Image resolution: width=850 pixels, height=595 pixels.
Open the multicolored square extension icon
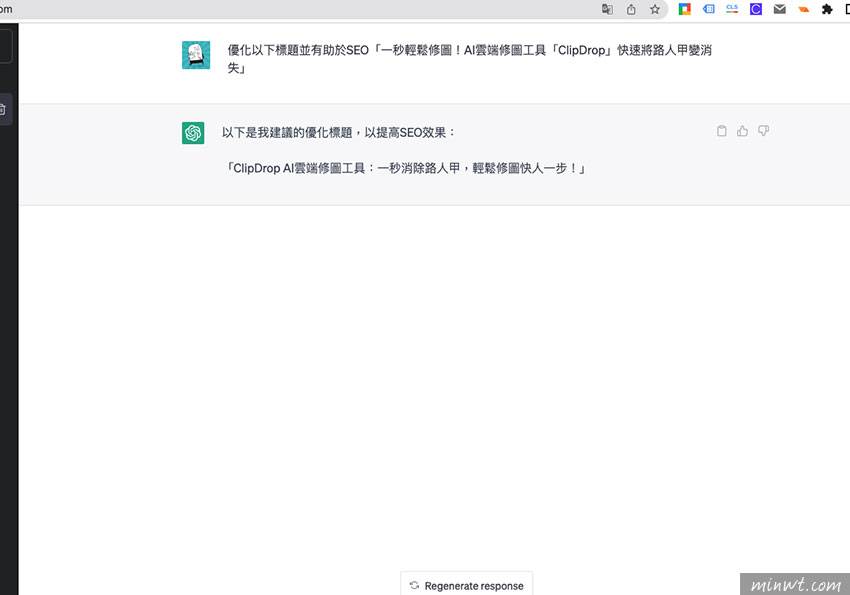(685, 9)
